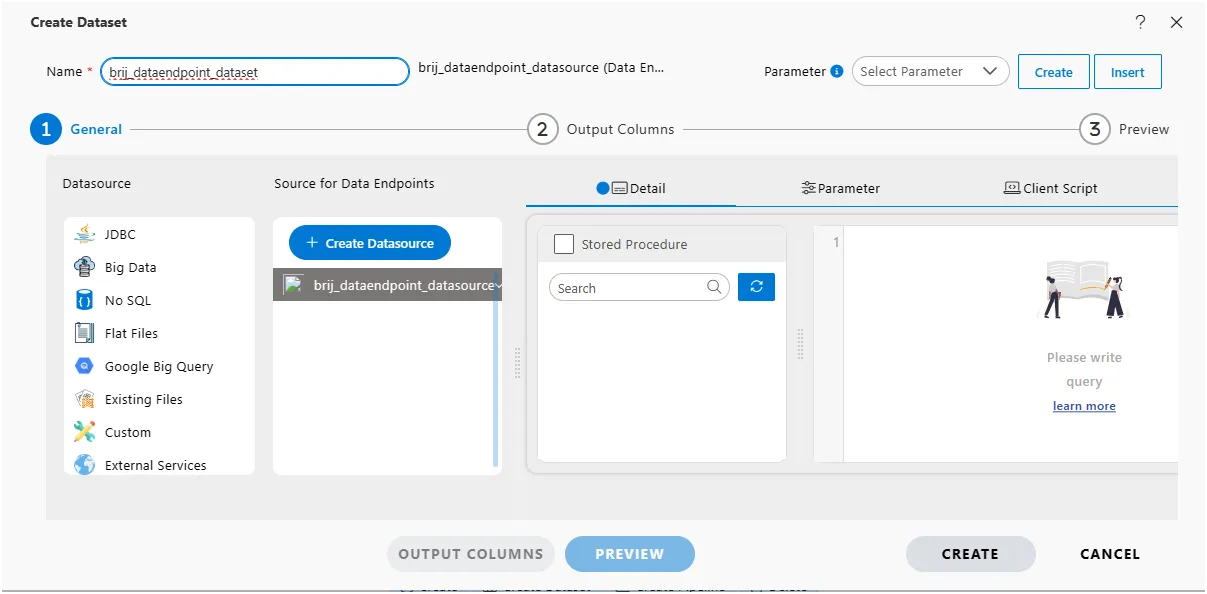Open the Select Parameter dropdown
1207x594 pixels.
pyautogui.click(x=930, y=71)
